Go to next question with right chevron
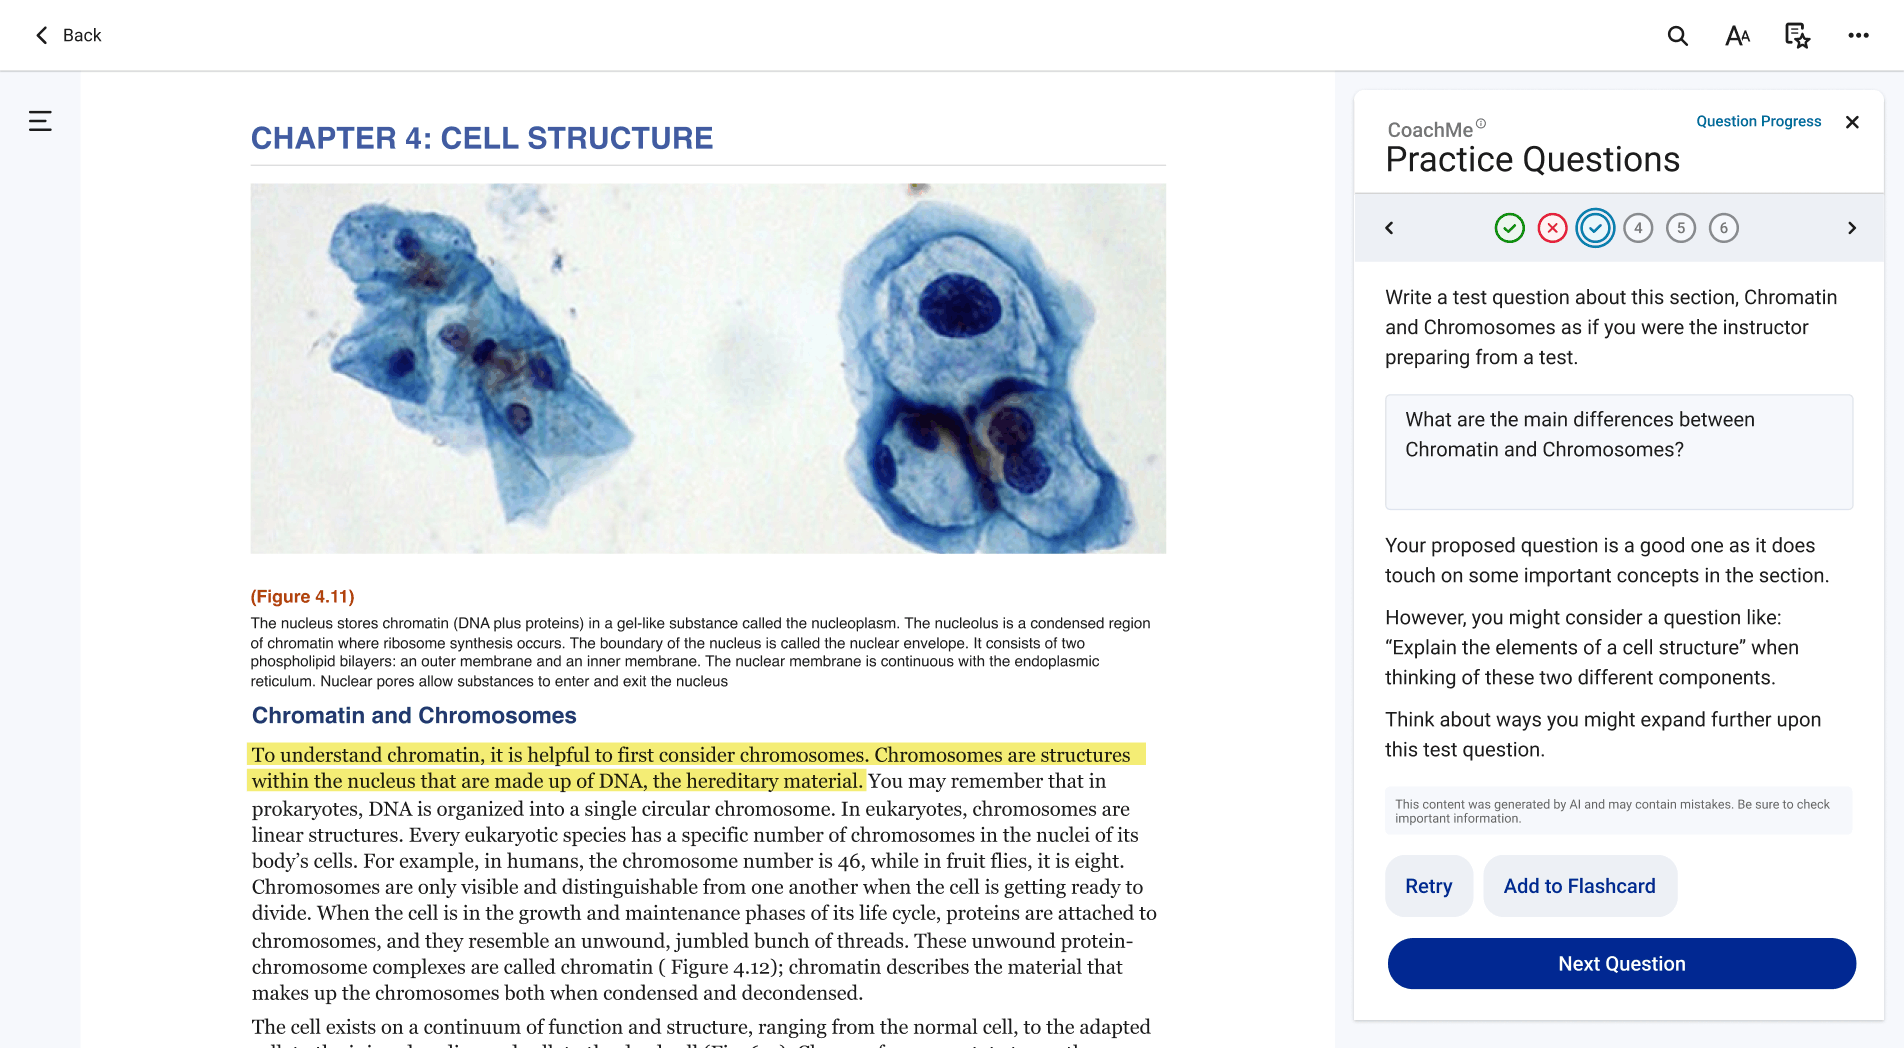The image size is (1904, 1048). click(1851, 228)
